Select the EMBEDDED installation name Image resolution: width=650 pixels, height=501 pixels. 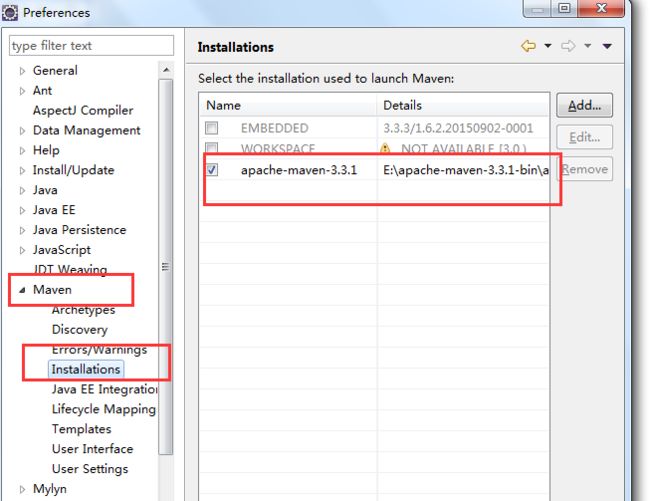274,128
